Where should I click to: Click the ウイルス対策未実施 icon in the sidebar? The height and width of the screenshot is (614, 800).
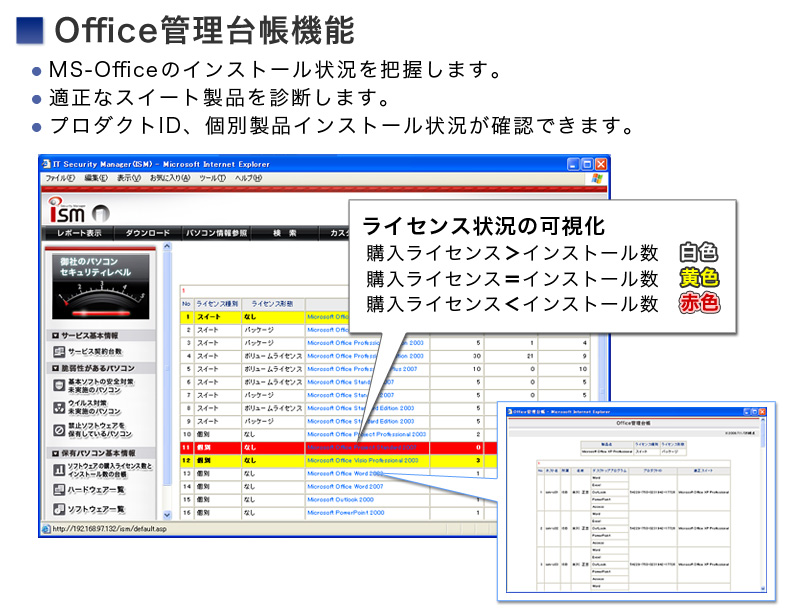coord(59,407)
